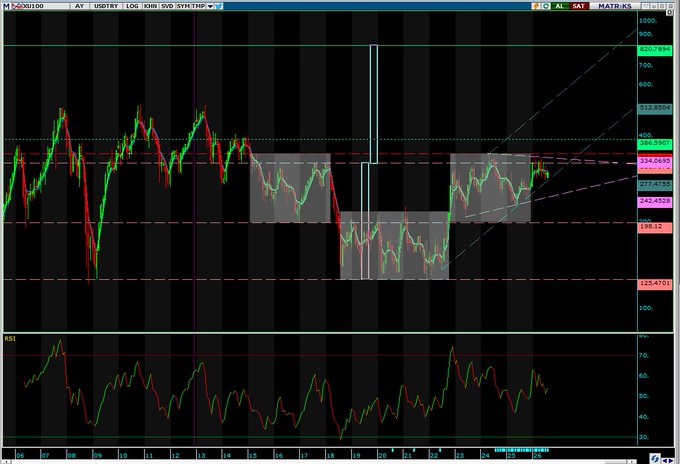
Task: Click the green AL buy button
Action: (559, 6)
